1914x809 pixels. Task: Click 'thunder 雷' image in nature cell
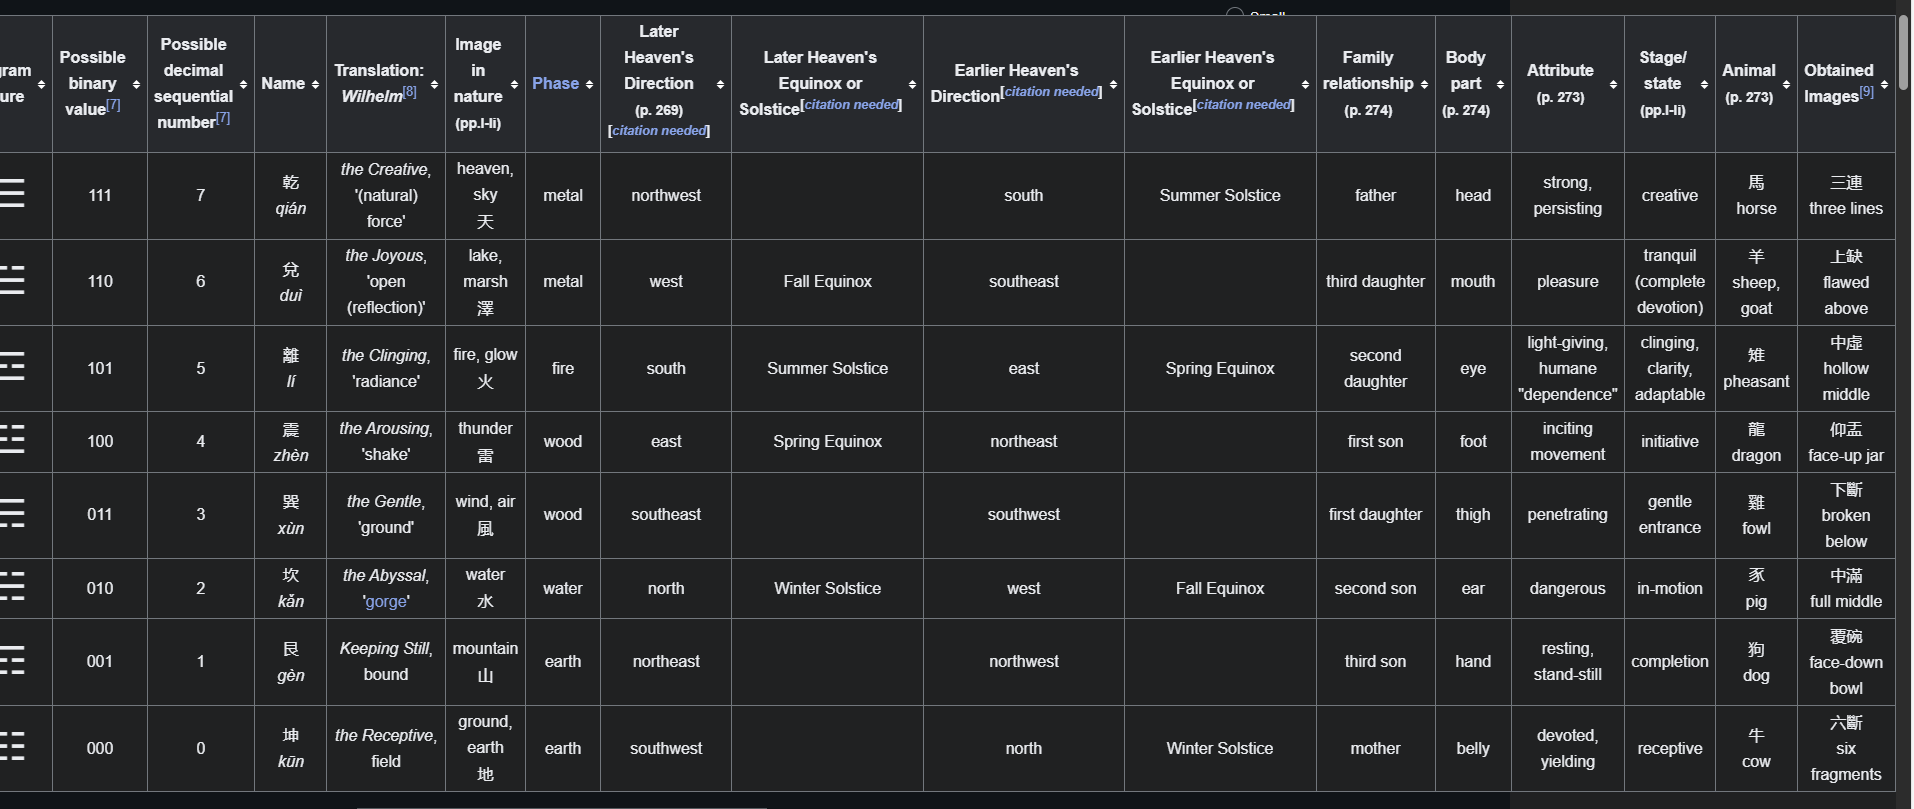pyautogui.click(x=485, y=441)
